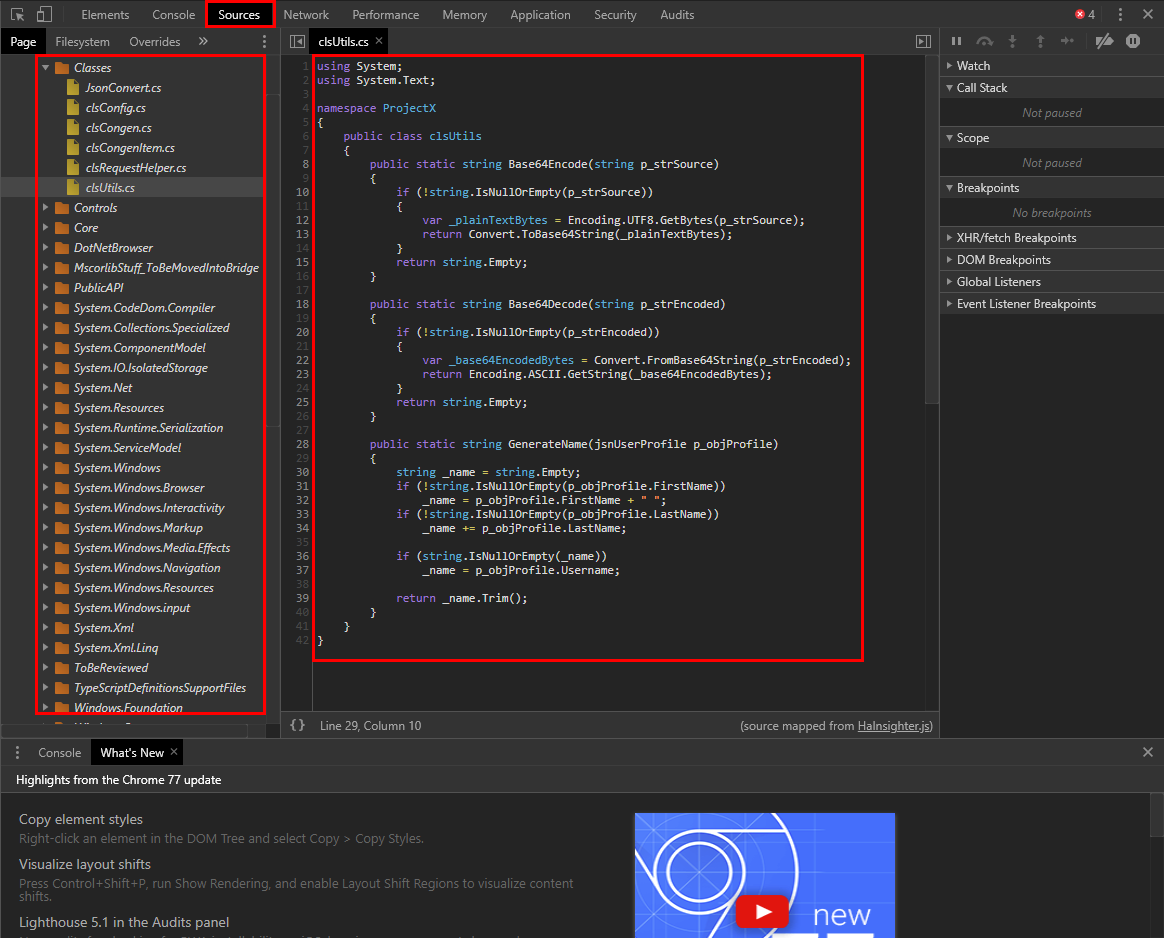The width and height of the screenshot is (1164, 938).
Task: Switch to the Filesystem navigator tab
Action: [x=82, y=42]
